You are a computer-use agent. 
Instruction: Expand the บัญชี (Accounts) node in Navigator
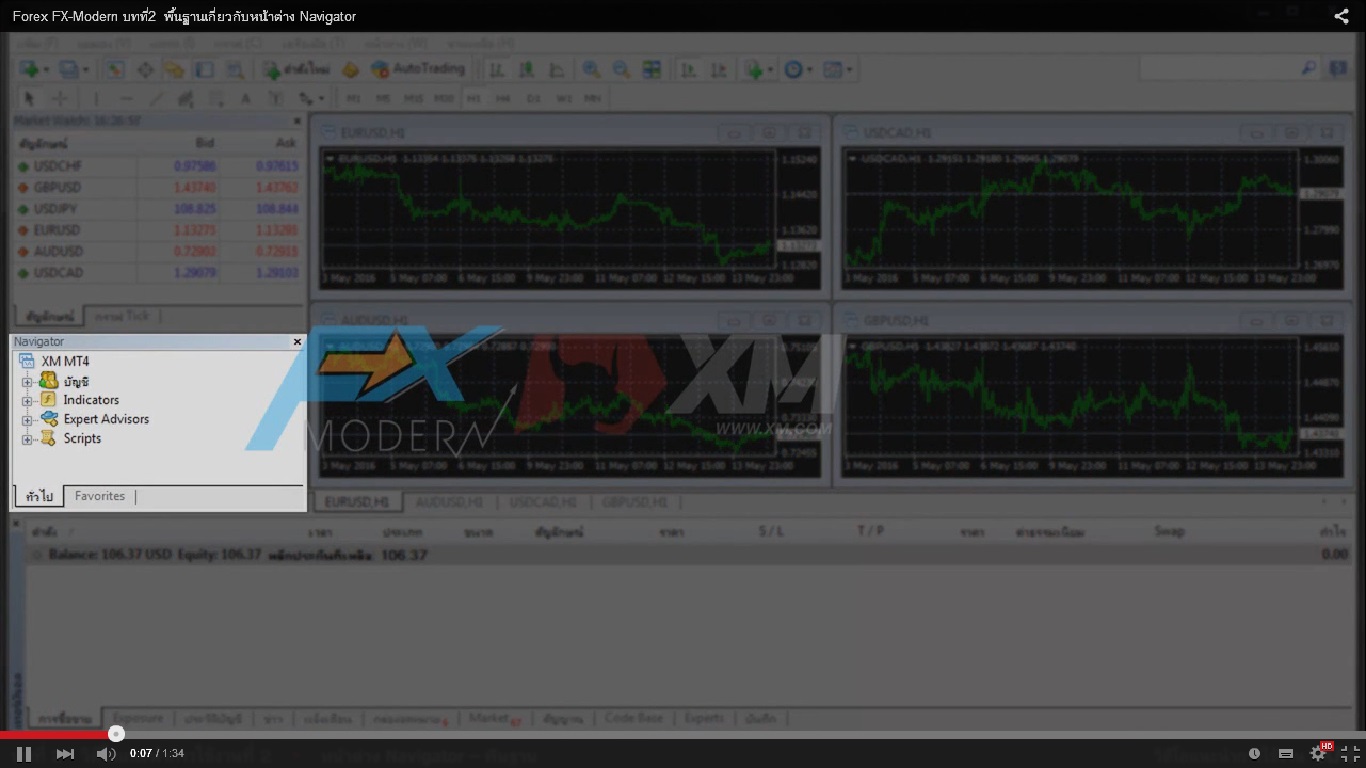point(27,382)
